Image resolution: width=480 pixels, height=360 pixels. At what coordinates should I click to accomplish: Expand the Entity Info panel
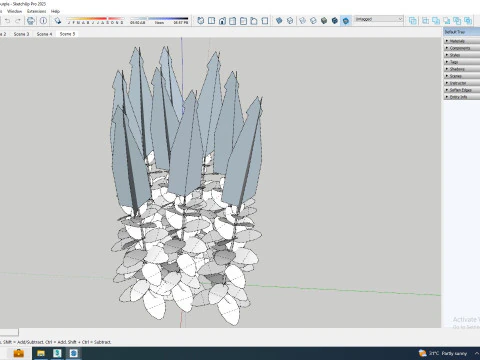tap(462, 97)
